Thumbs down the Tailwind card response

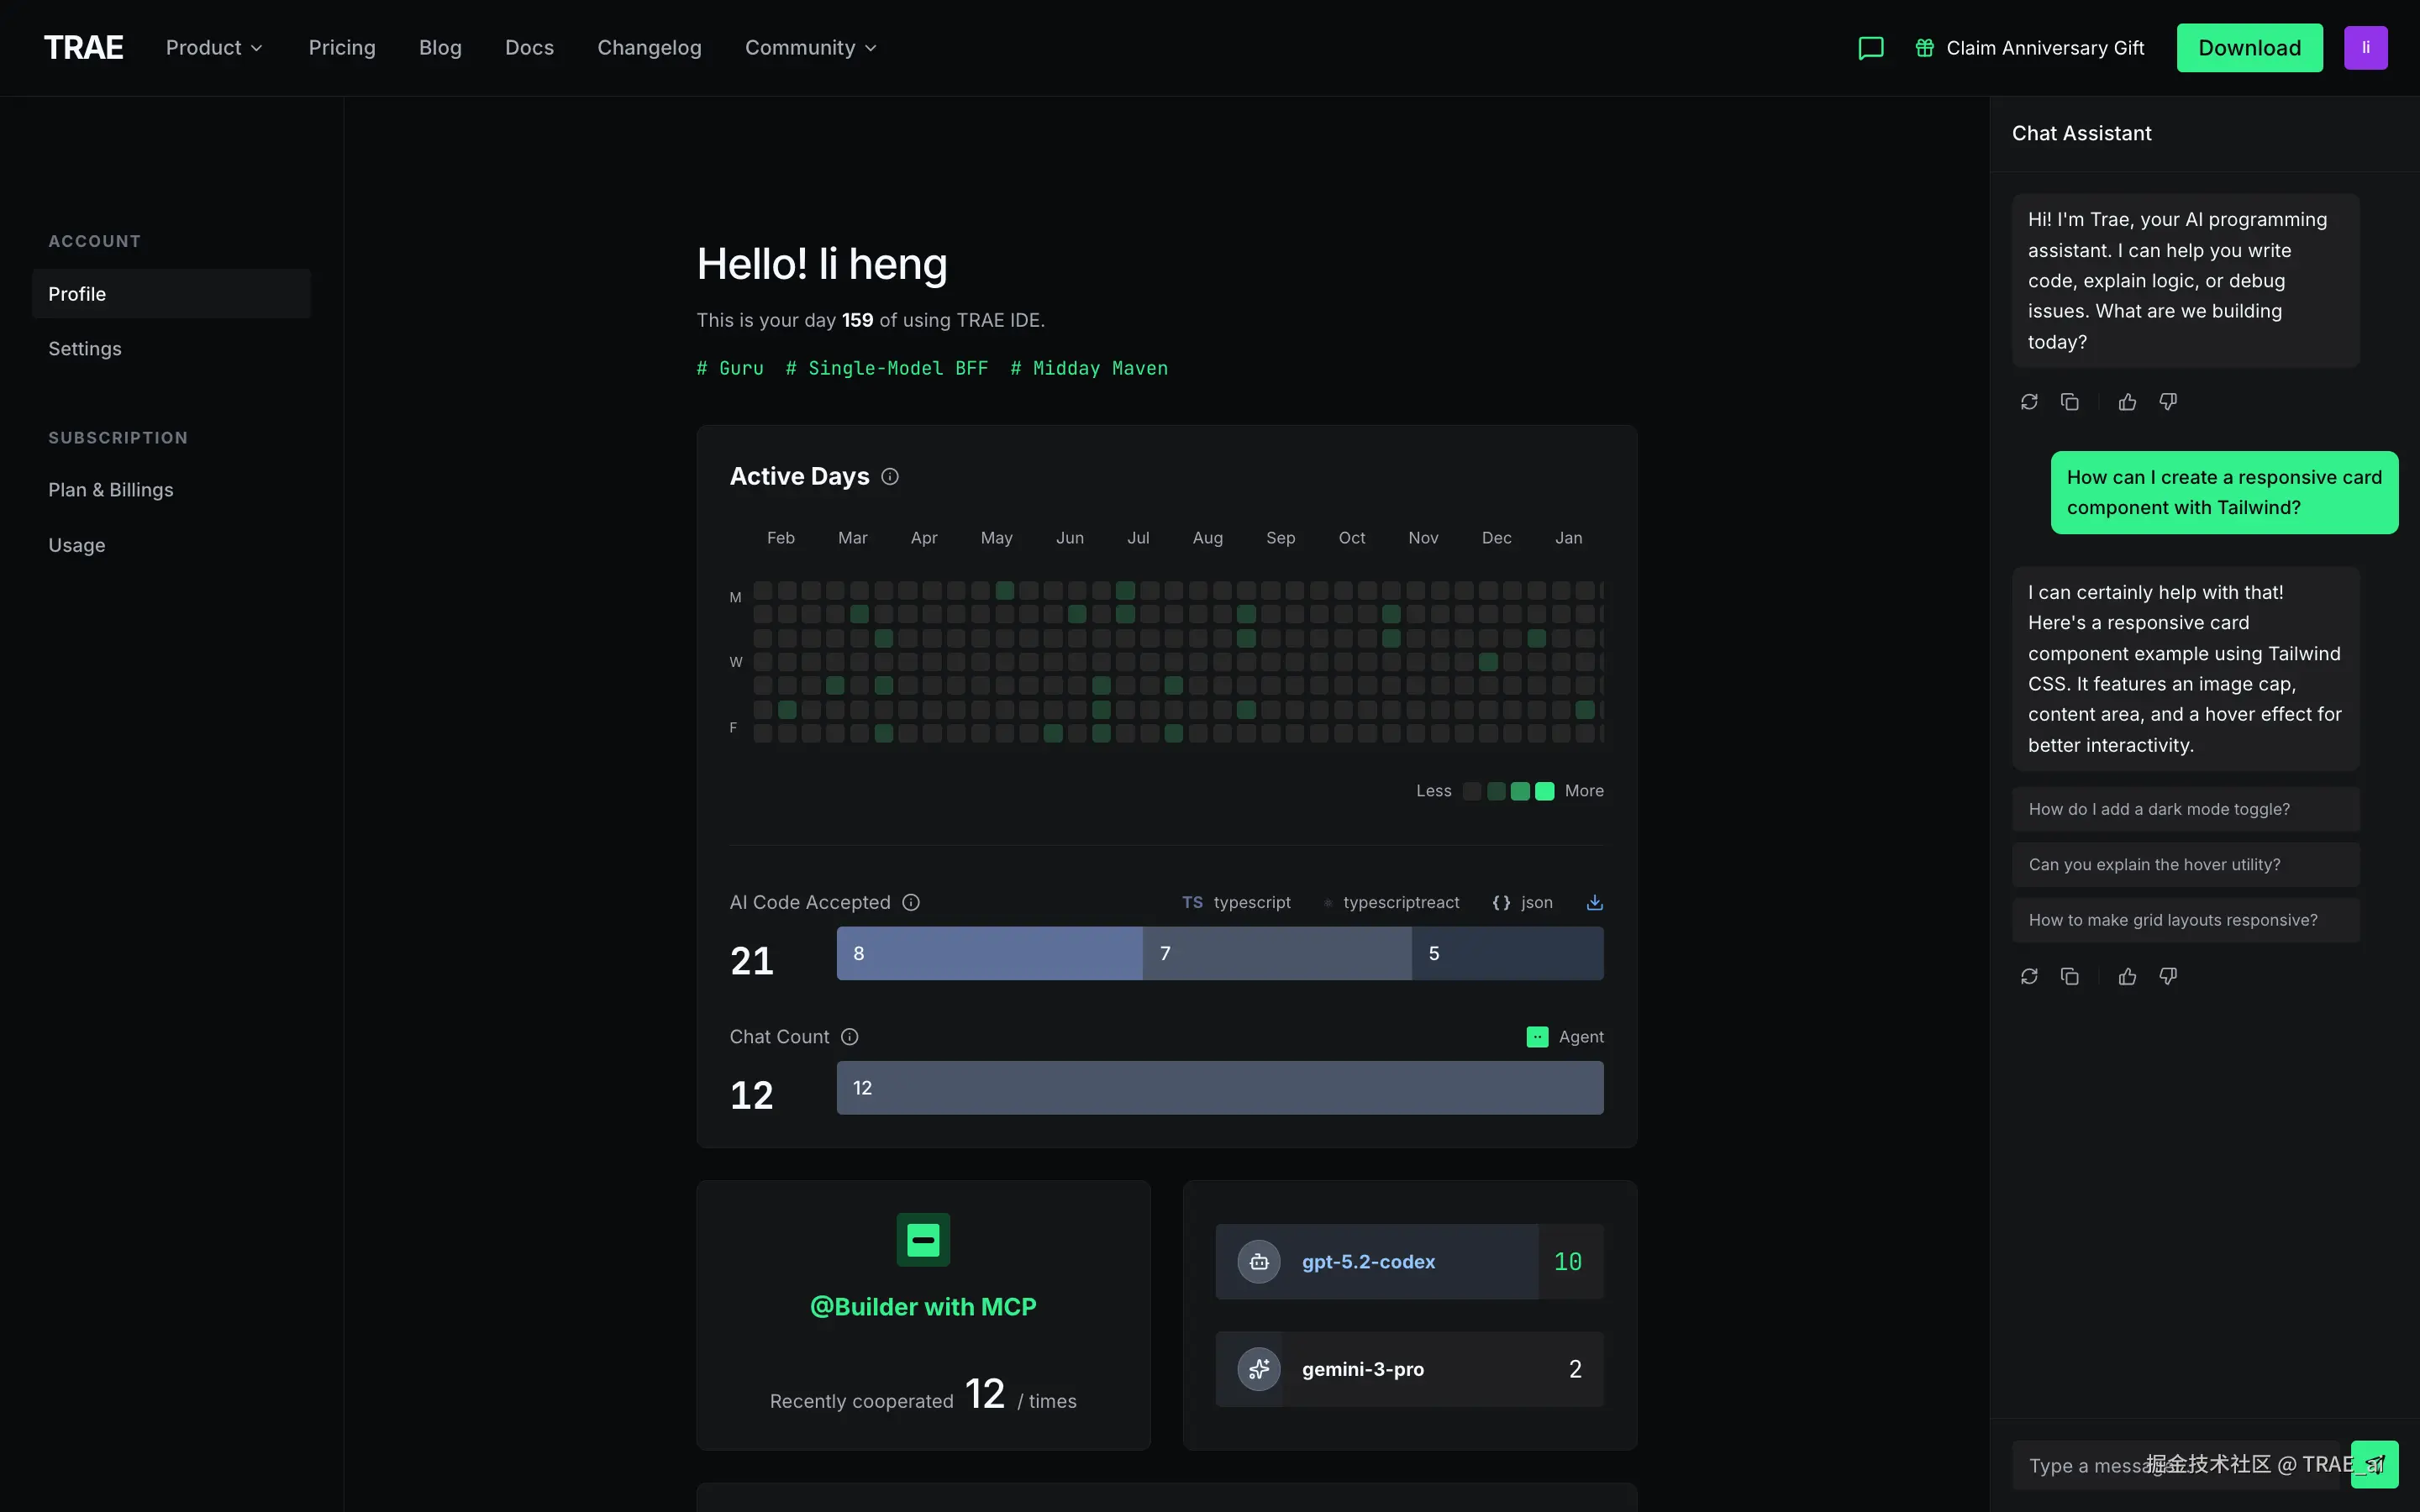(2168, 976)
